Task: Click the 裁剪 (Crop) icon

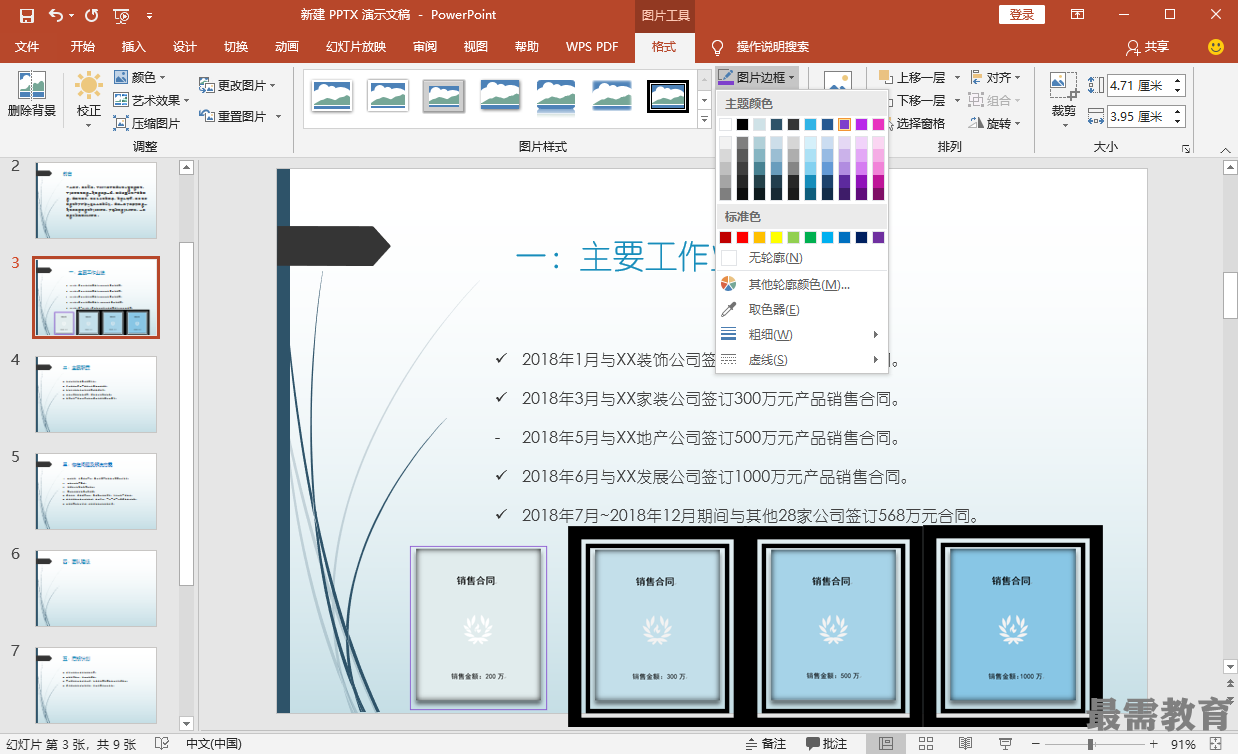Action: click(x=1063, y=86)
